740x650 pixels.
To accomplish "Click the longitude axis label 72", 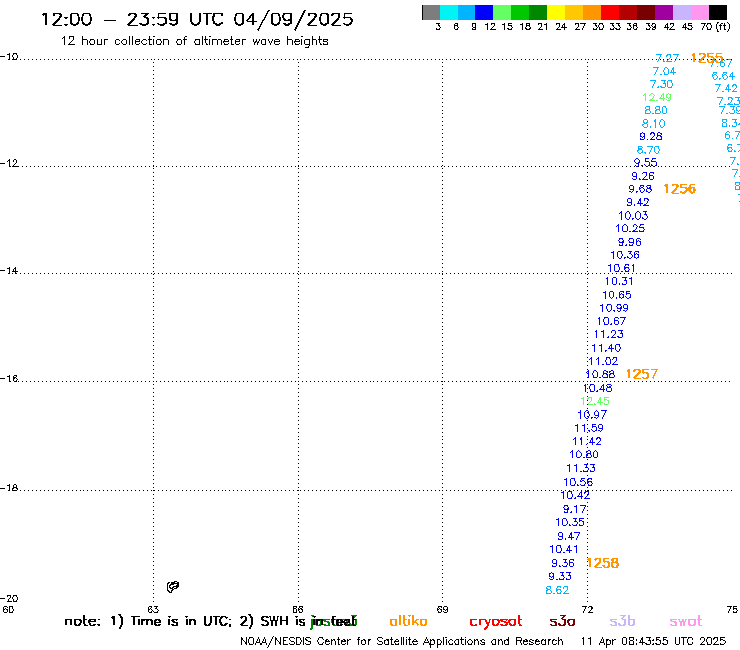I will [x=587, y=609].
